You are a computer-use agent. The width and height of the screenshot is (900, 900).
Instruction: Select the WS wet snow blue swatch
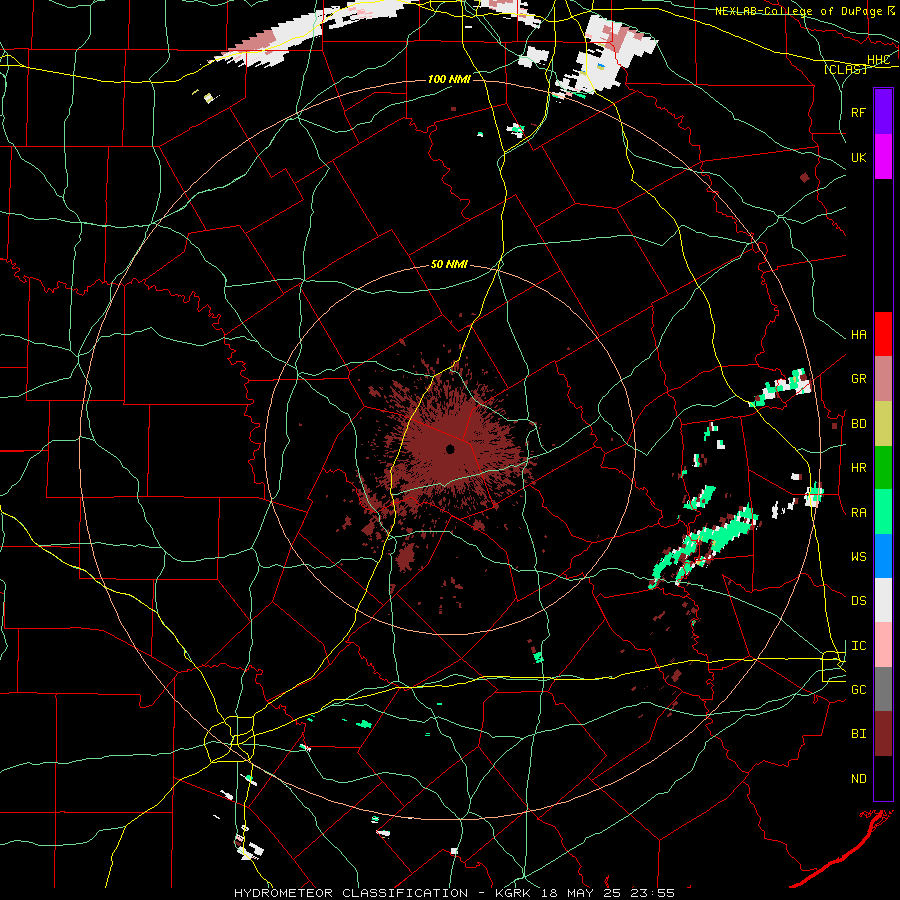tap(883, 556)
